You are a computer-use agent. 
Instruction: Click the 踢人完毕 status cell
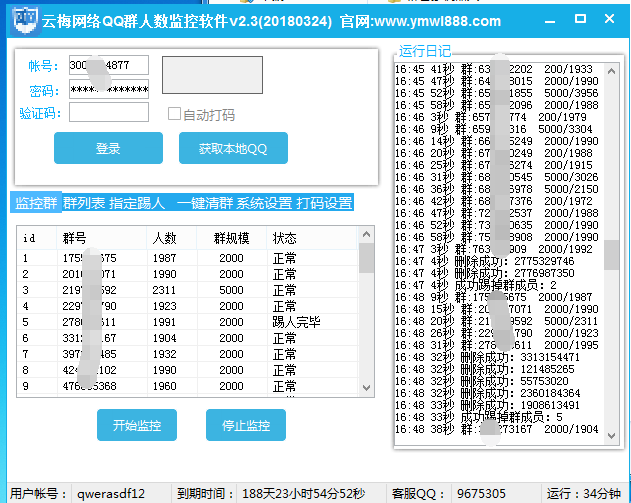pos(296,322)
